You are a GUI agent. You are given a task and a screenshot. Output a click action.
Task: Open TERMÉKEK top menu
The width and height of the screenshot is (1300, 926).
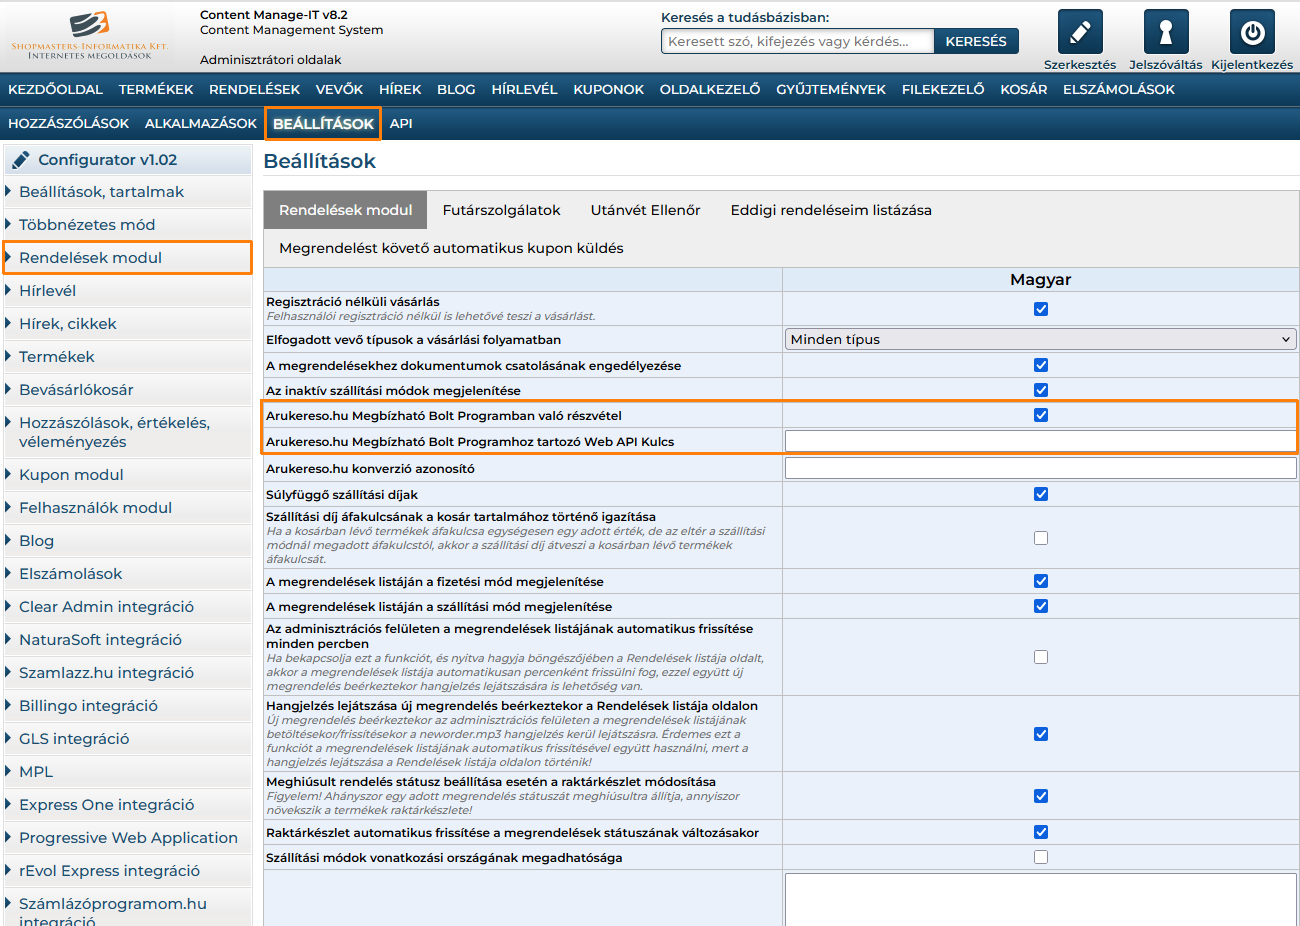pyautogui.click(x=156, y=89)
